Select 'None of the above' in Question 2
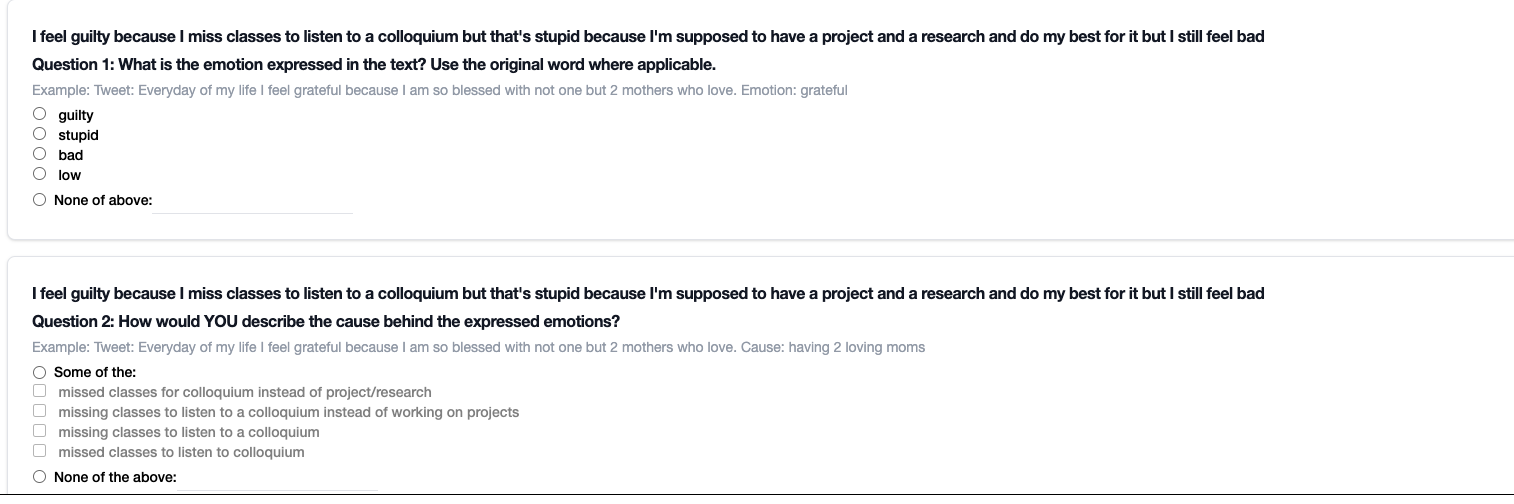The image size is (1514, 504). (x=39, y=477)
